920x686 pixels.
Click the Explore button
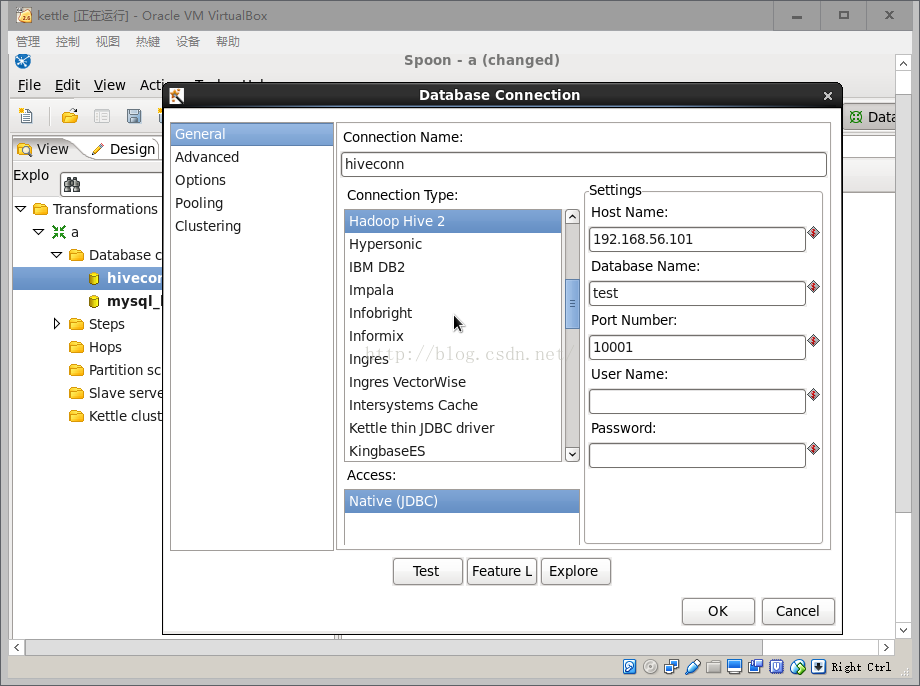(x=575, y=571)
